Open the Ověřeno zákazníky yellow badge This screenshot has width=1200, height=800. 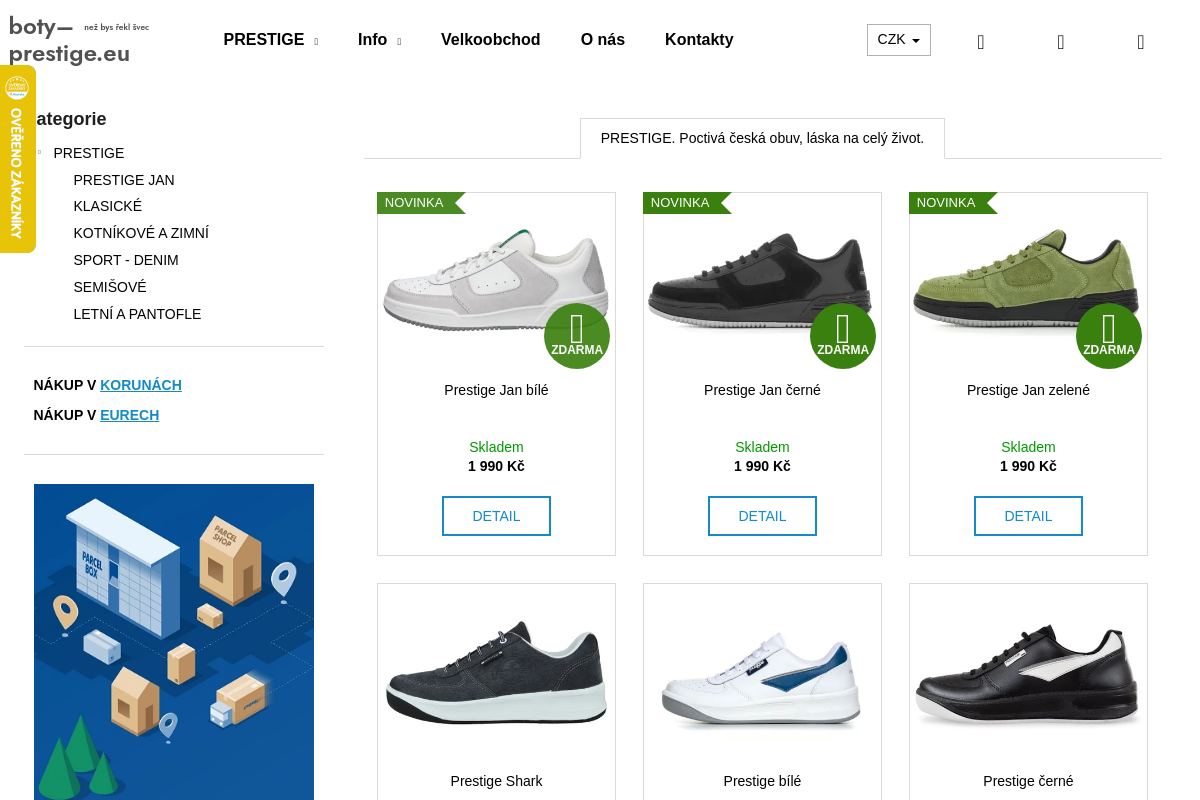click(17, 159)
